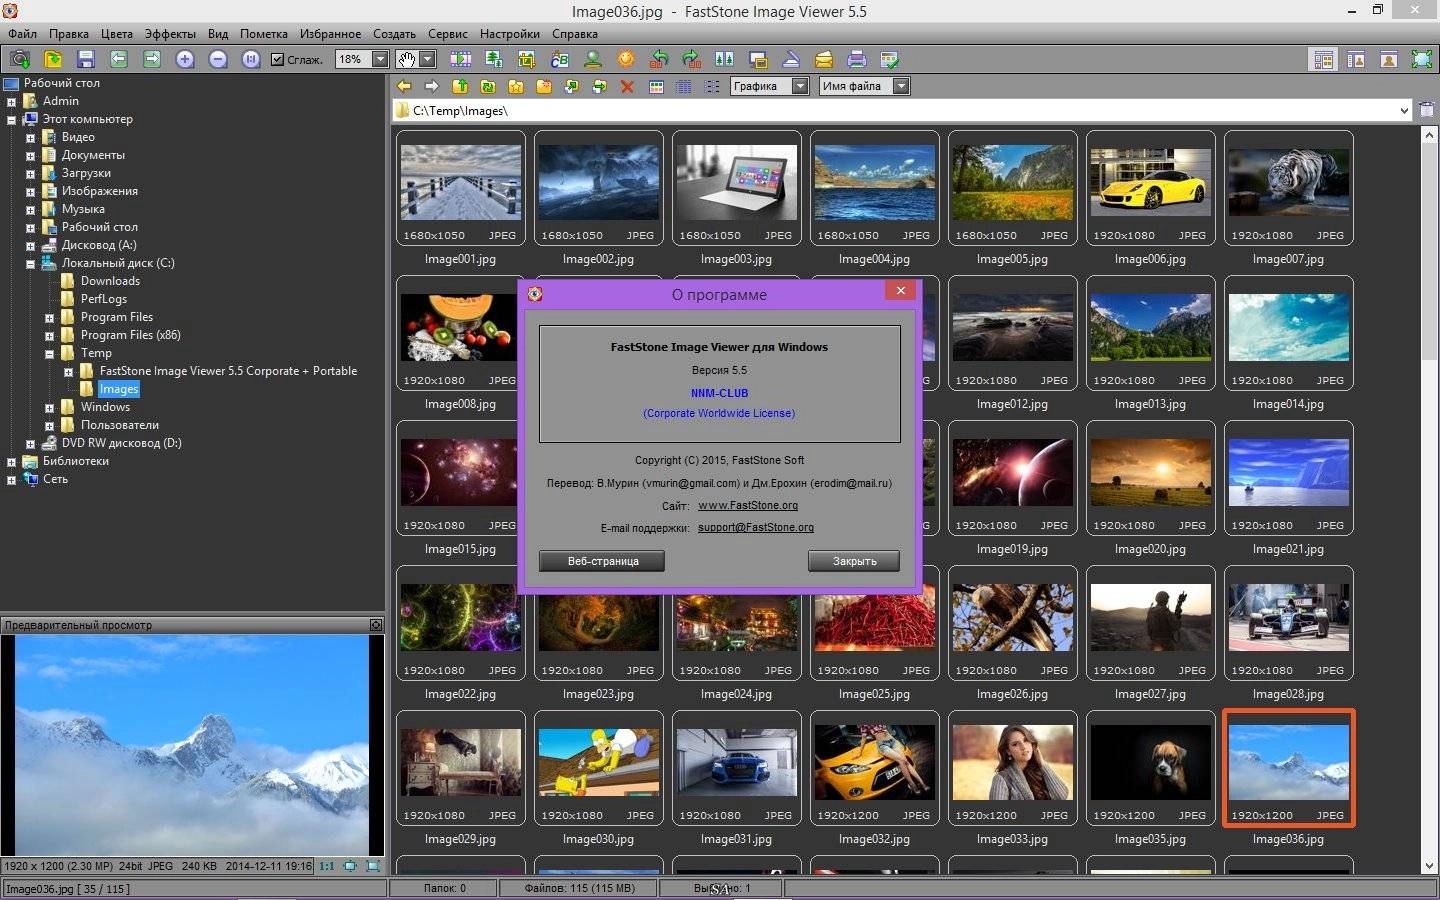Expand the Библиотеки tree node
The image size is (1440, 900).
pyautogui.click(x=12, y=462)
